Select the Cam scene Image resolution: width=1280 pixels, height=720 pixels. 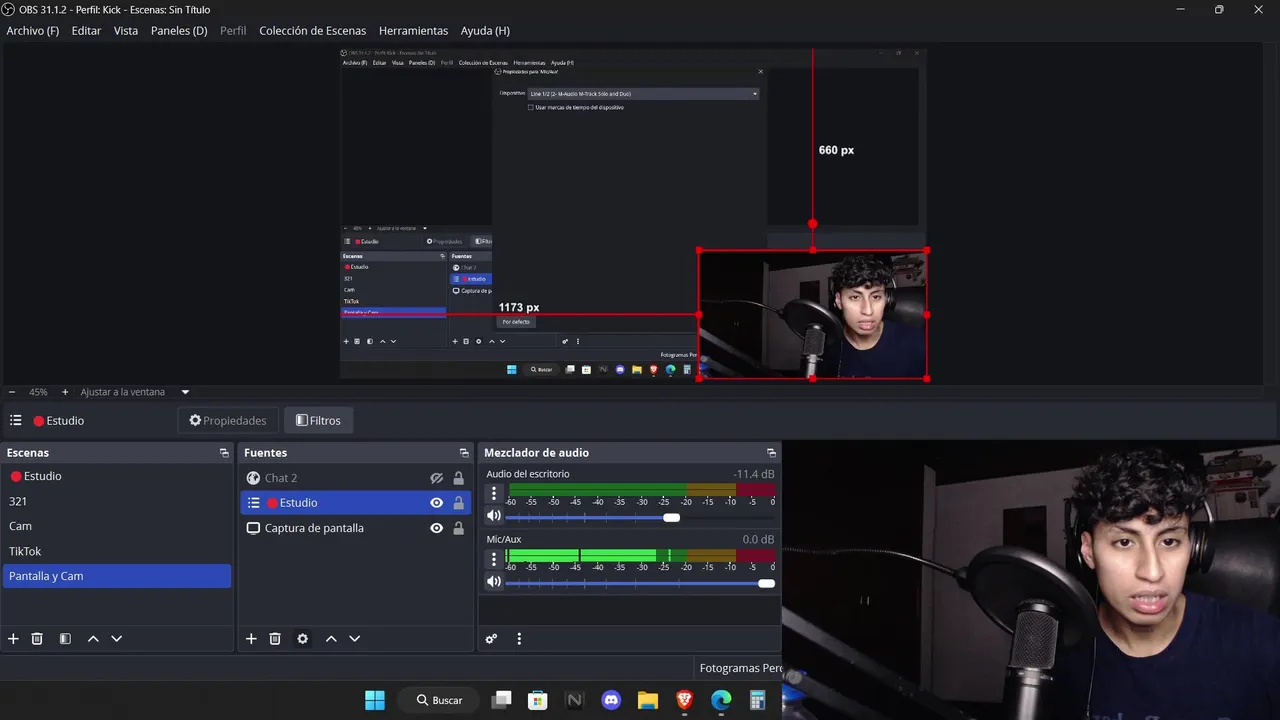(117, 526)
